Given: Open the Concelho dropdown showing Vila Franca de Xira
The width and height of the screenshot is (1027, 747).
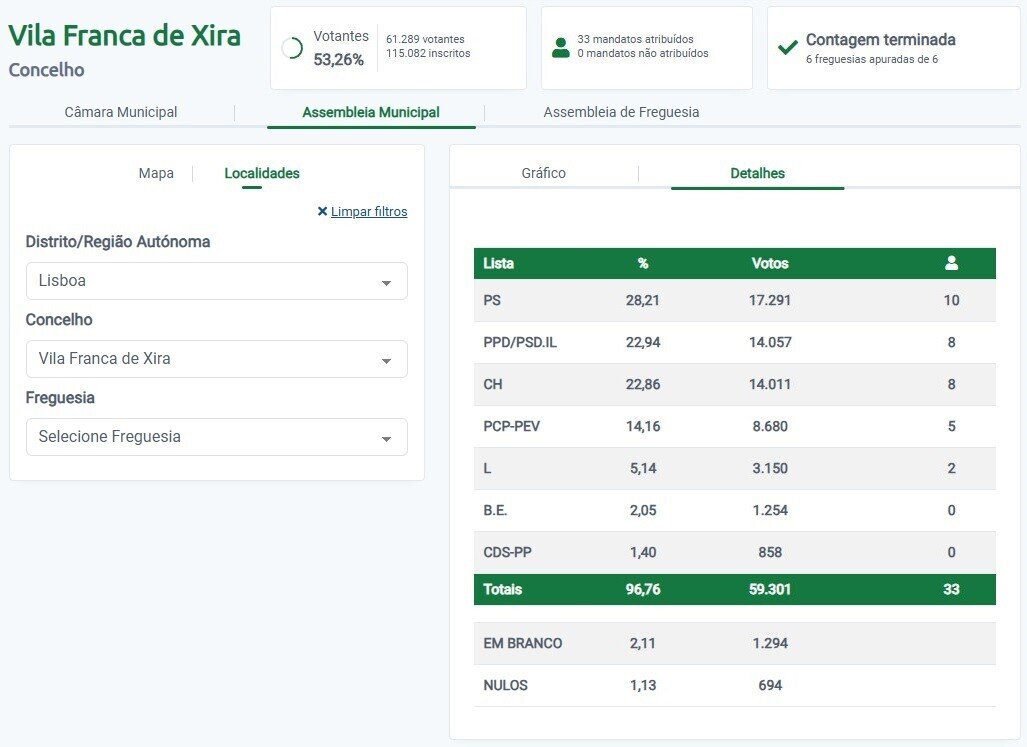Looking at the screenshot, I should (216, 359).
